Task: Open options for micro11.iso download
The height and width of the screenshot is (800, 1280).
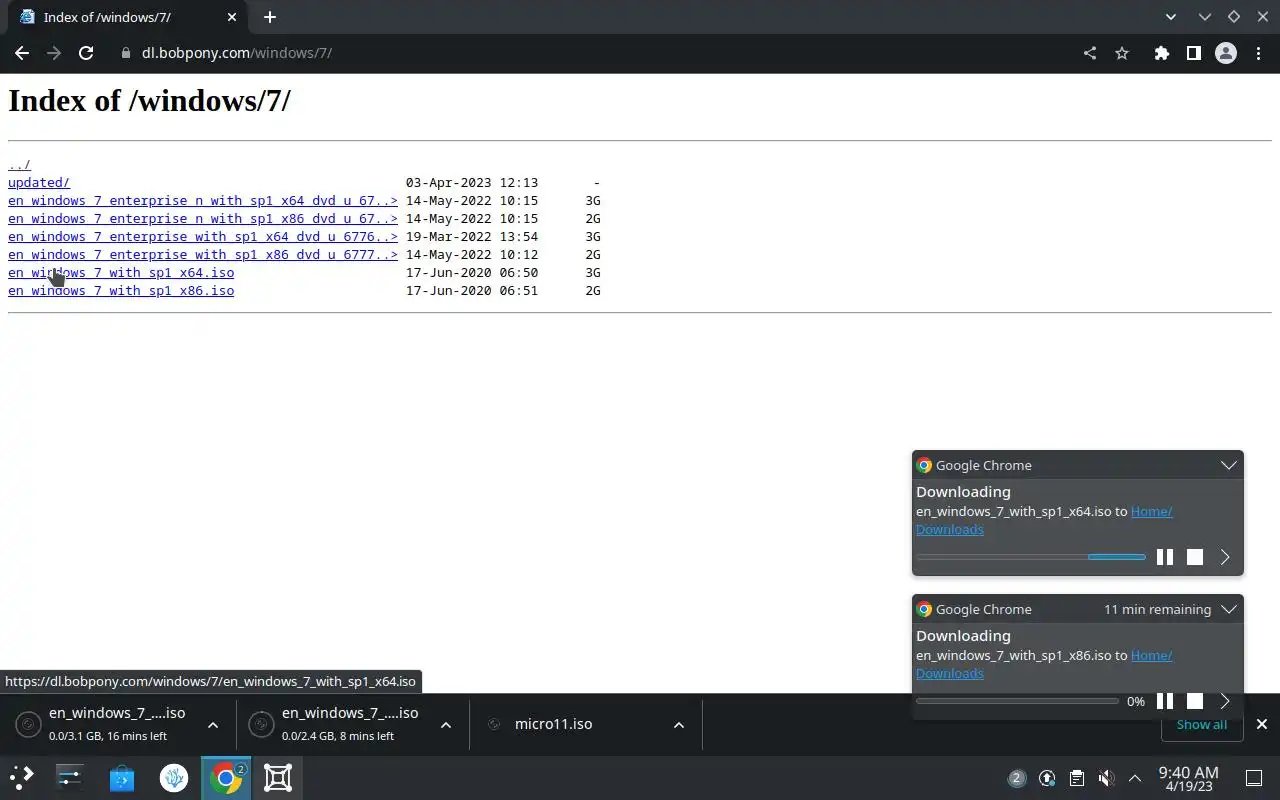Action: tap(679, 725)
